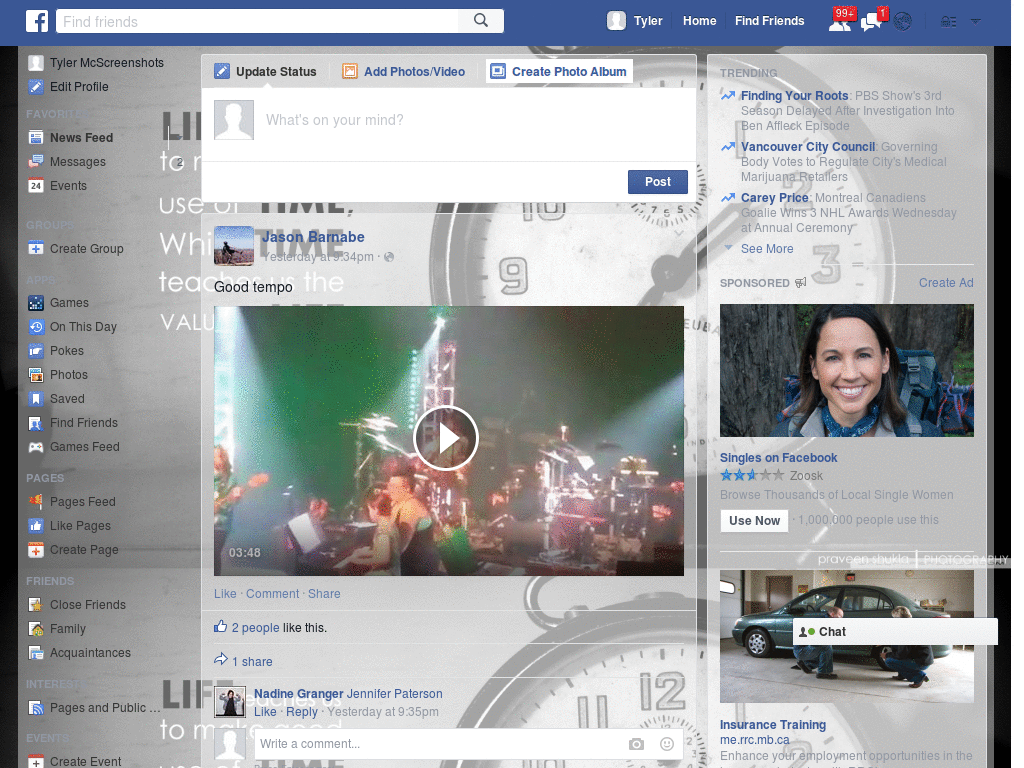Open Pages and Public feed icon

click(36, 708)
